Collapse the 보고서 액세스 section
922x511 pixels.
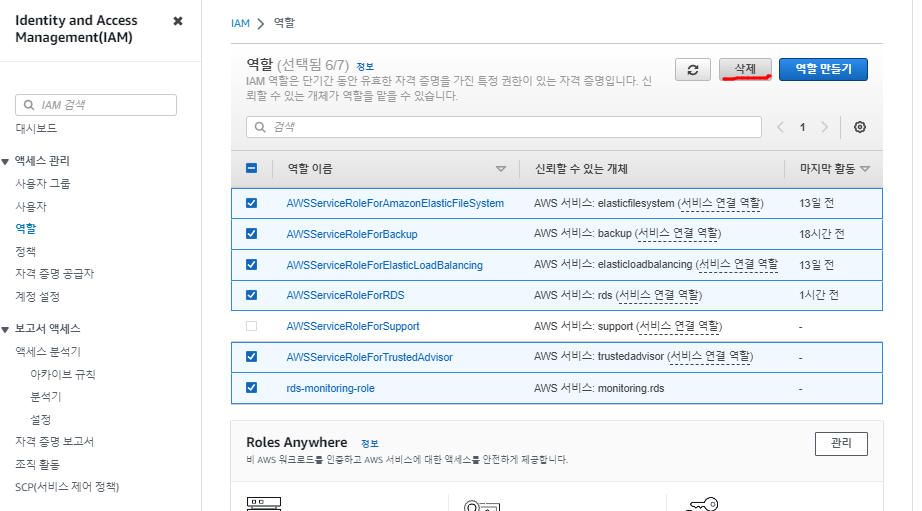(5, 329)
